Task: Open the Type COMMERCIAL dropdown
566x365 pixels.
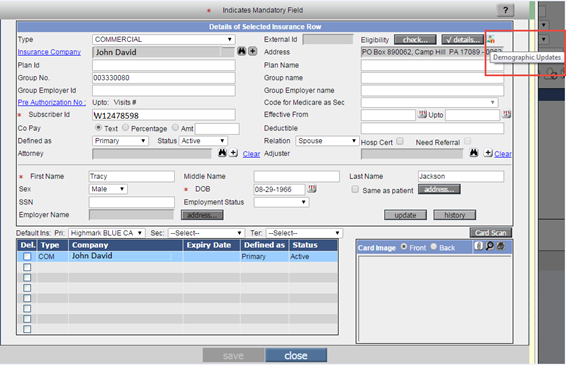Action: coord(164,39)
